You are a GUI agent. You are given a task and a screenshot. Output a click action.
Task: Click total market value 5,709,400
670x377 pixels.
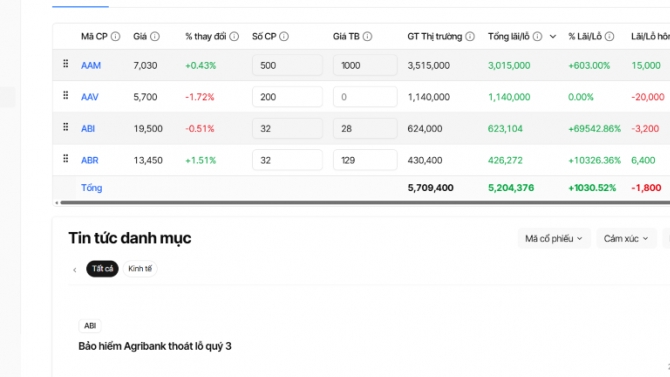(430, 188)
